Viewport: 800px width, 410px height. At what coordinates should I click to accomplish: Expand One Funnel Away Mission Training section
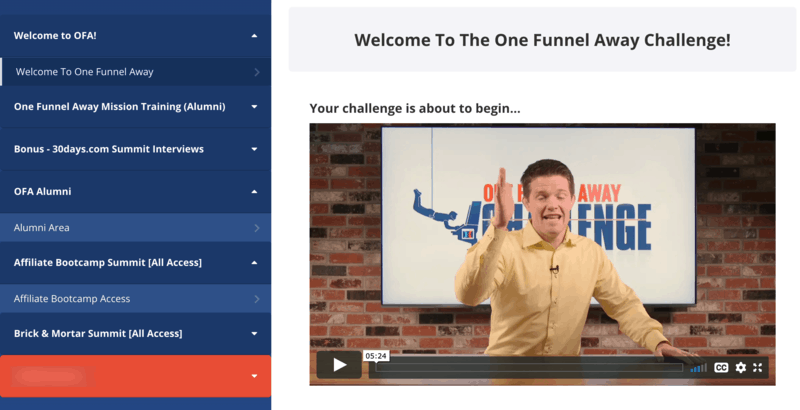pyautogui.click(x=135, y=107)
